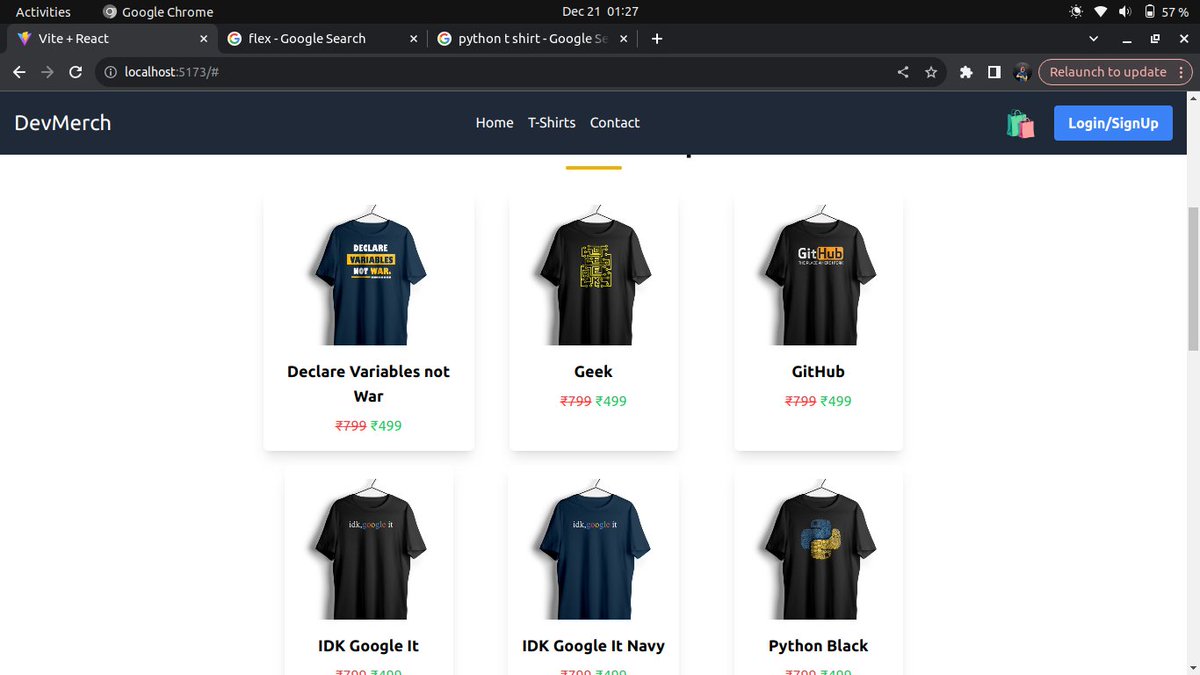Close the flex - Google Search tab
Viewport: 1200px width, 675px height.
(414, 39)
